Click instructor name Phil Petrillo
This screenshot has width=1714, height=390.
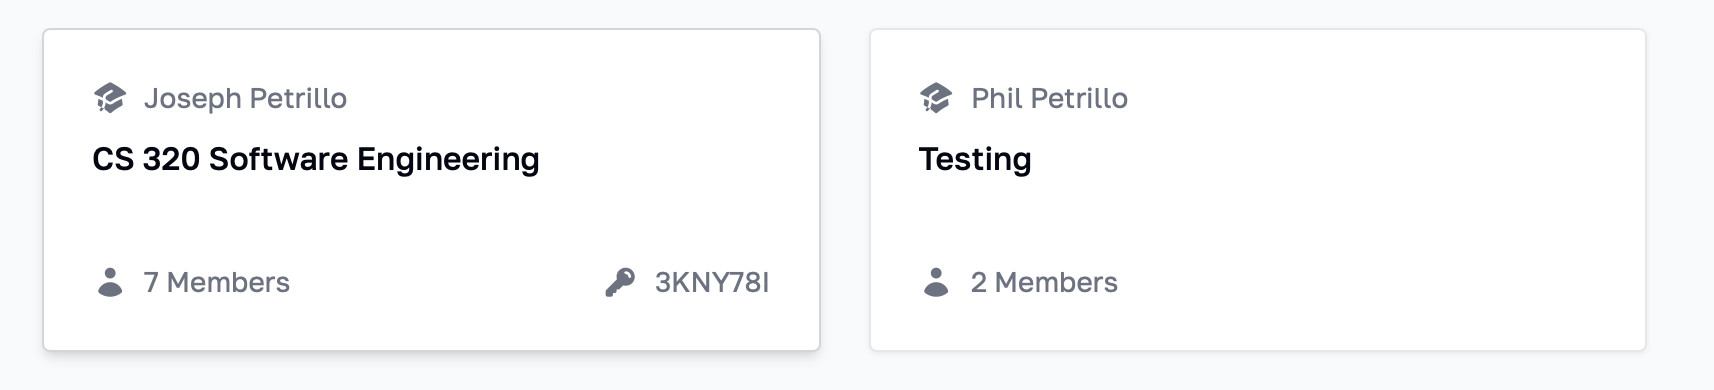coord(1049,98)
